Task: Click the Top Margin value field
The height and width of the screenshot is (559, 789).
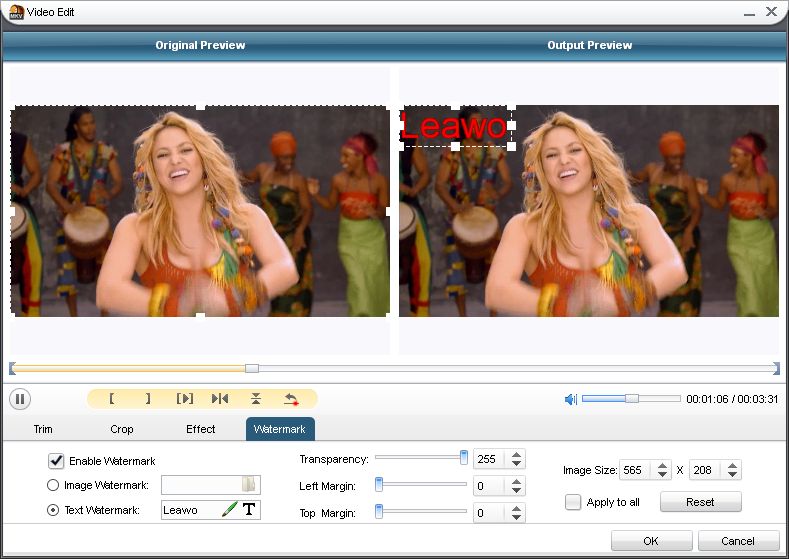Action: click(x=491, y=513)
